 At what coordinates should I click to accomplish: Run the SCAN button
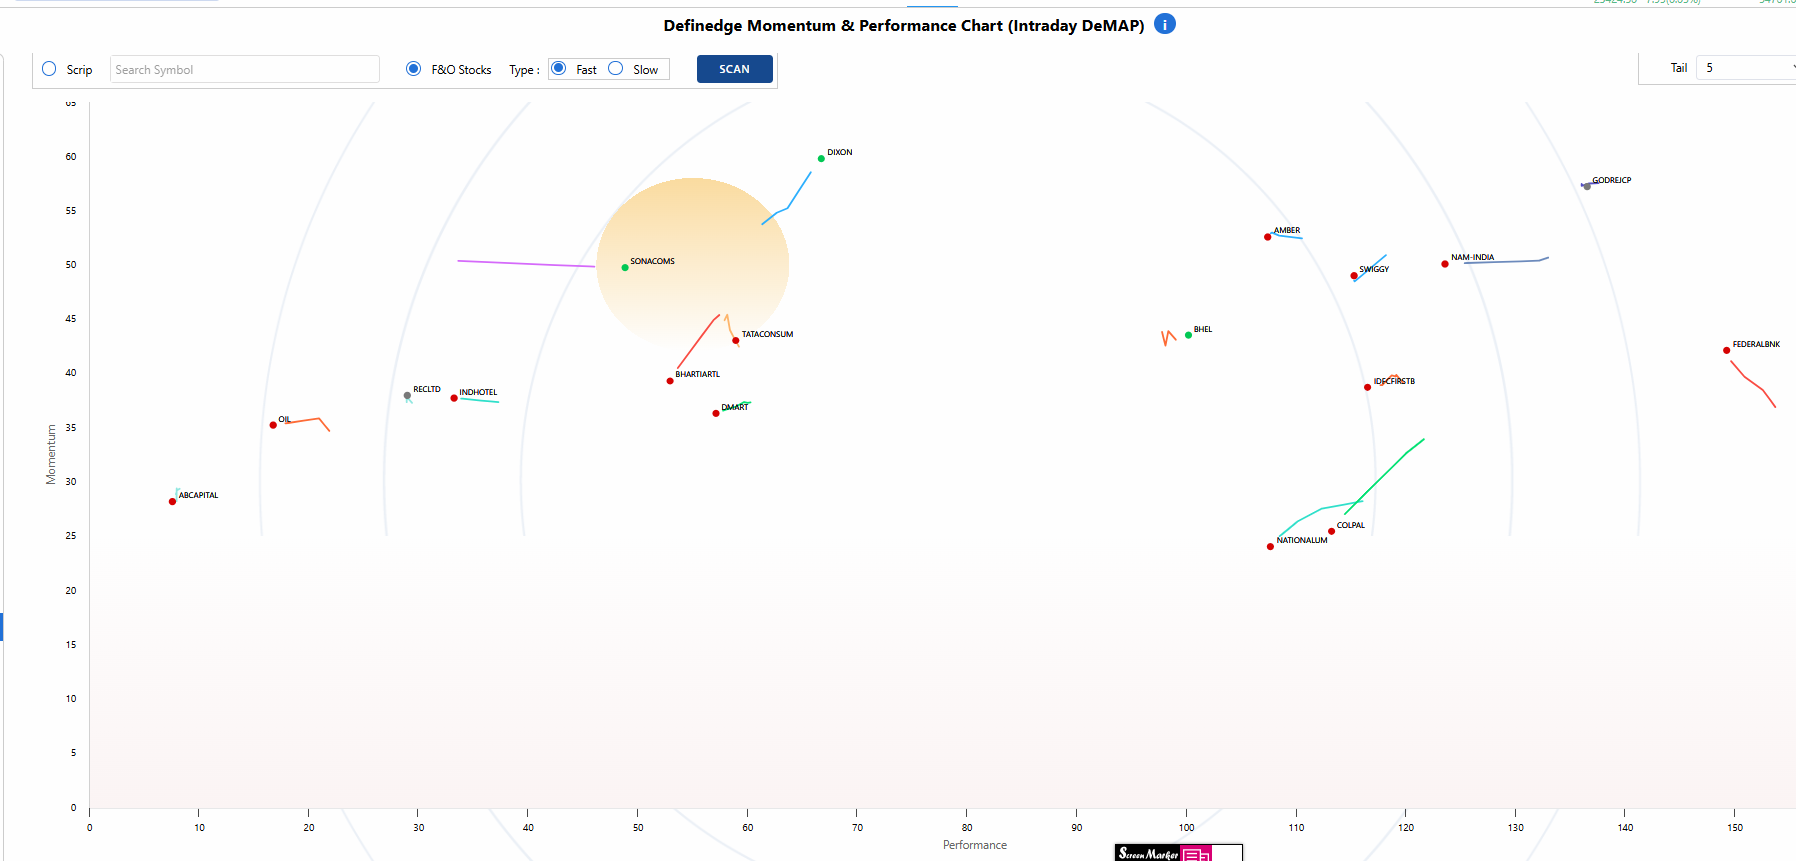coord(734,69)
